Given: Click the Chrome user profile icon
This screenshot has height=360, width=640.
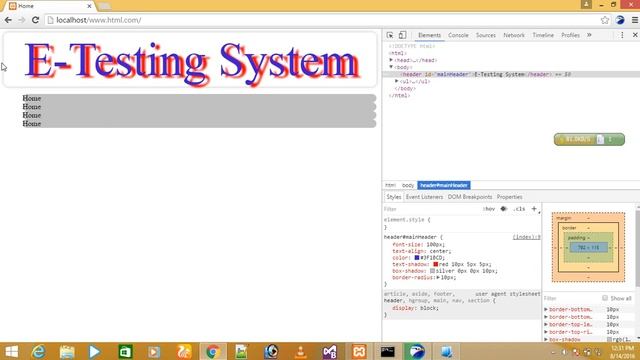Looking at the screenshot, I should 586,4.
